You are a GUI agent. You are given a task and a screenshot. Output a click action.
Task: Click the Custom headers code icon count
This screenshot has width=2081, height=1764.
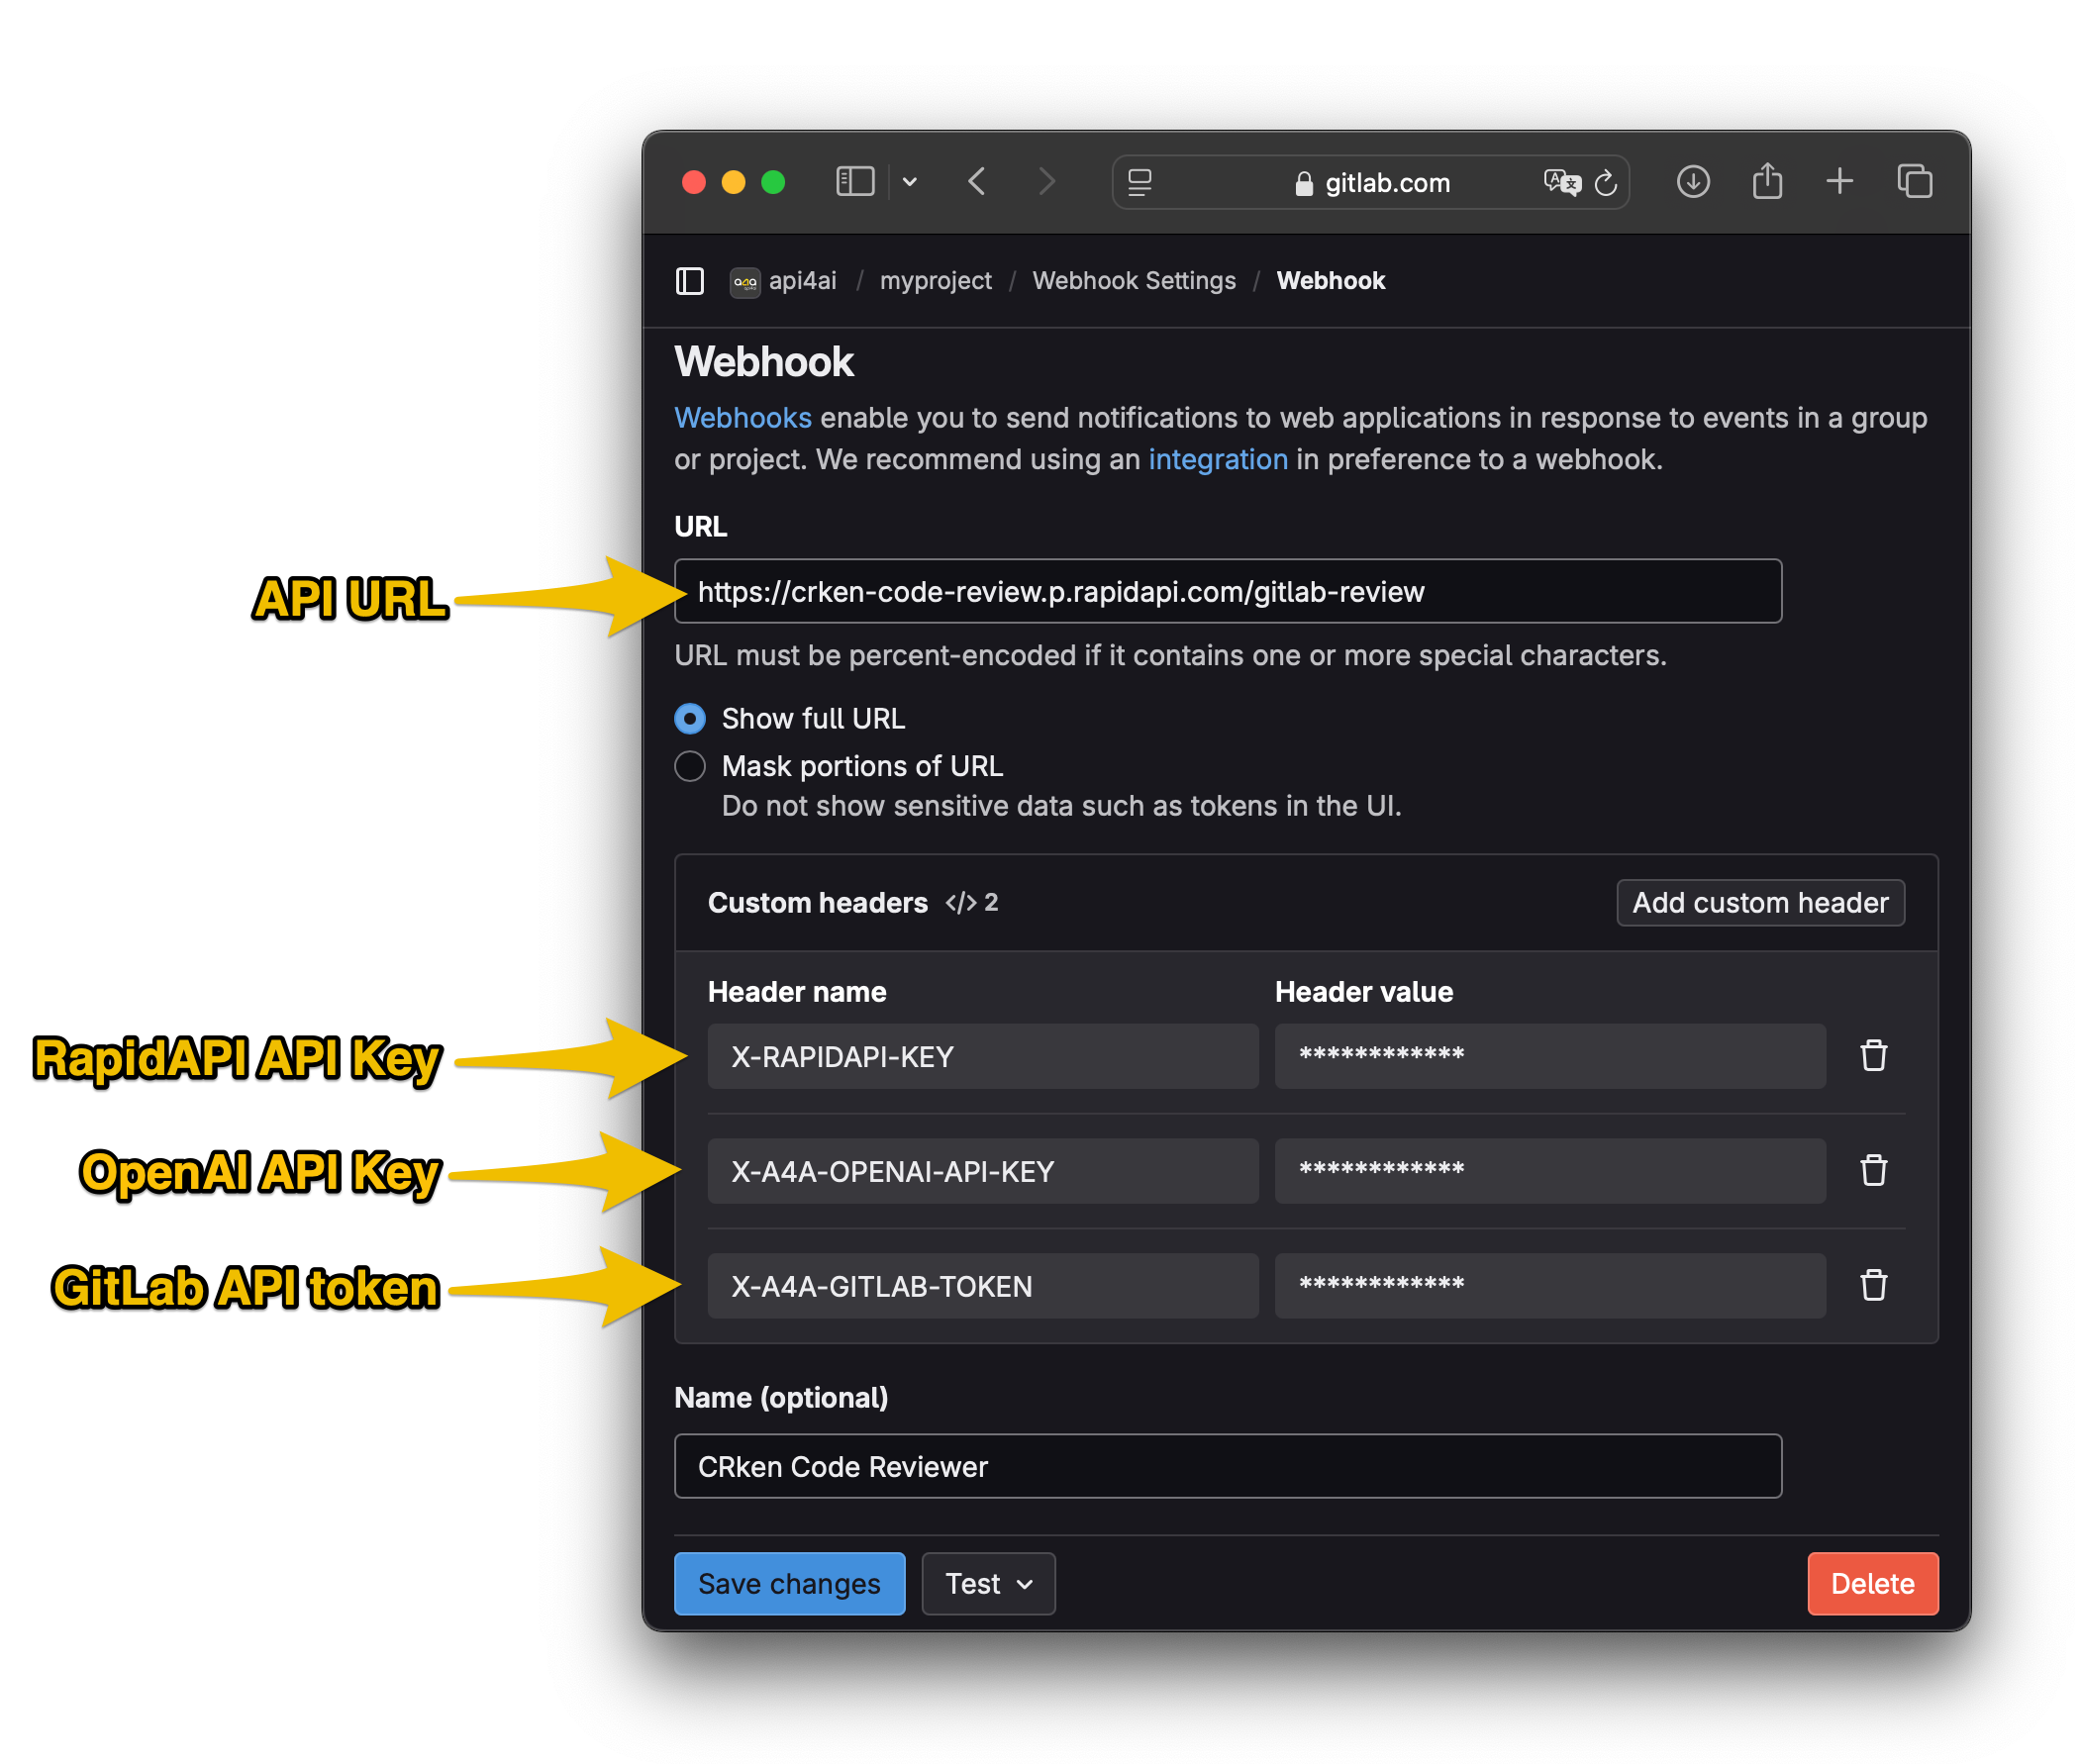pos(971,902)
